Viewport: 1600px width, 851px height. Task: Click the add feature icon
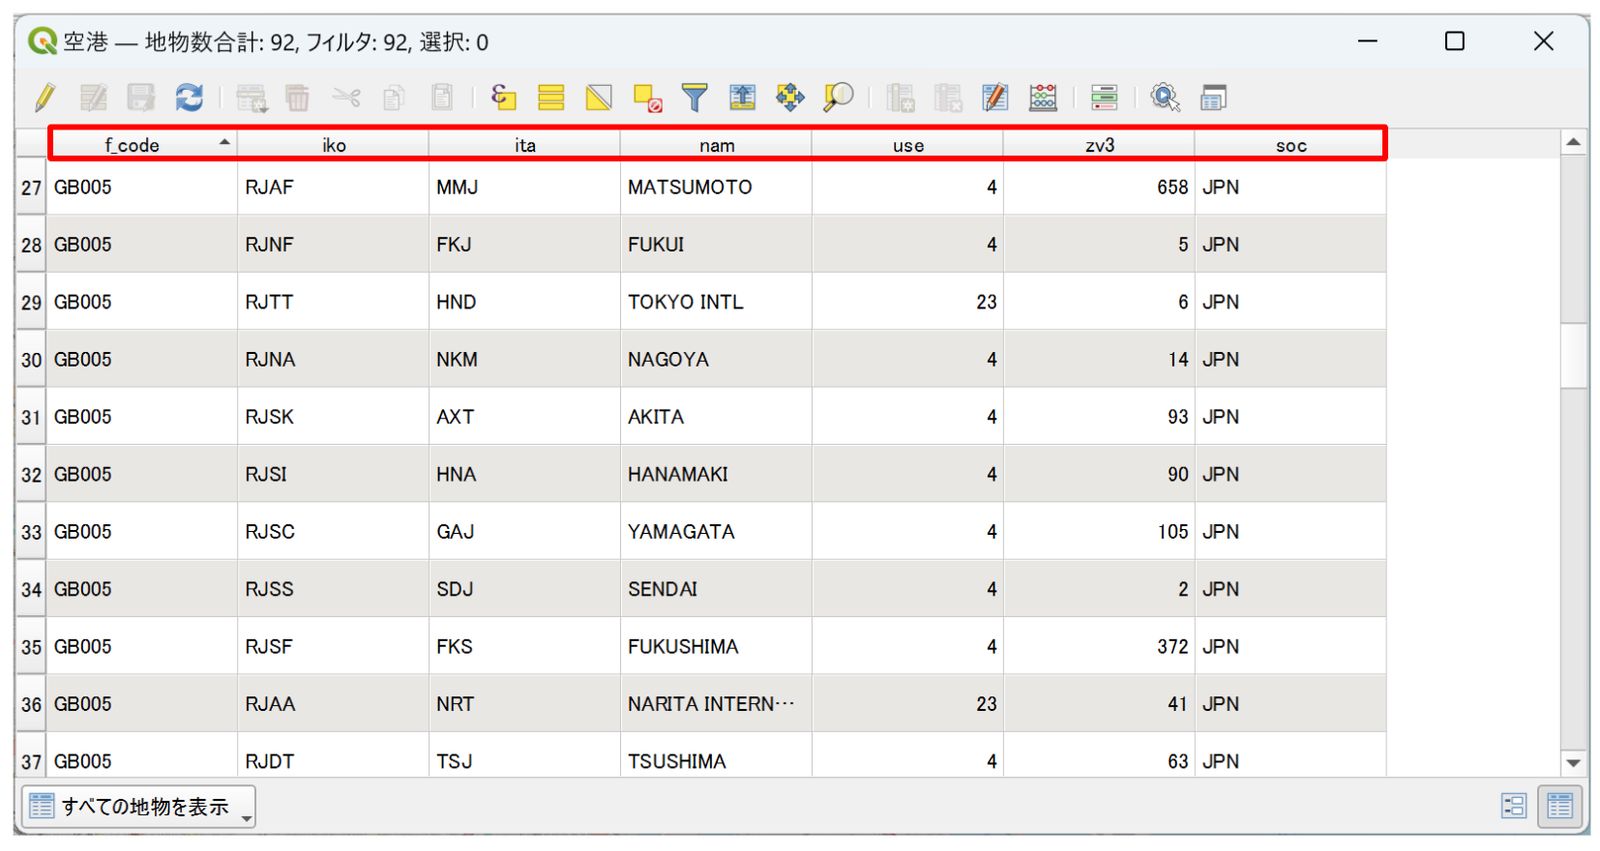click(x=251, y=97)
